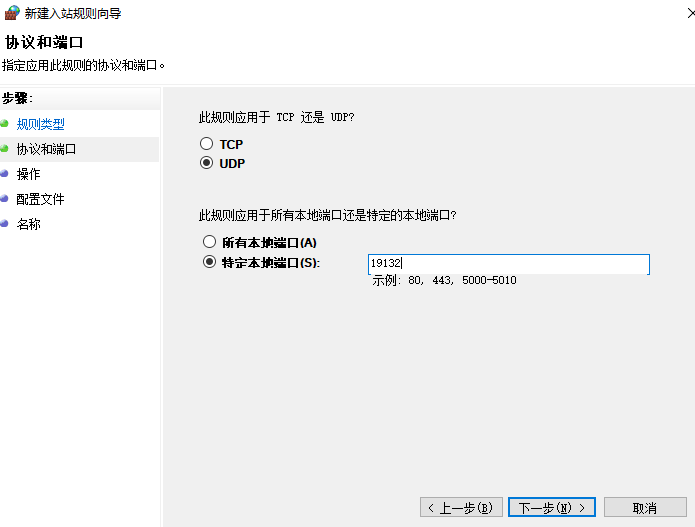Click the firewall wizard title icon
695x527 pixels.
coord(12,13)
